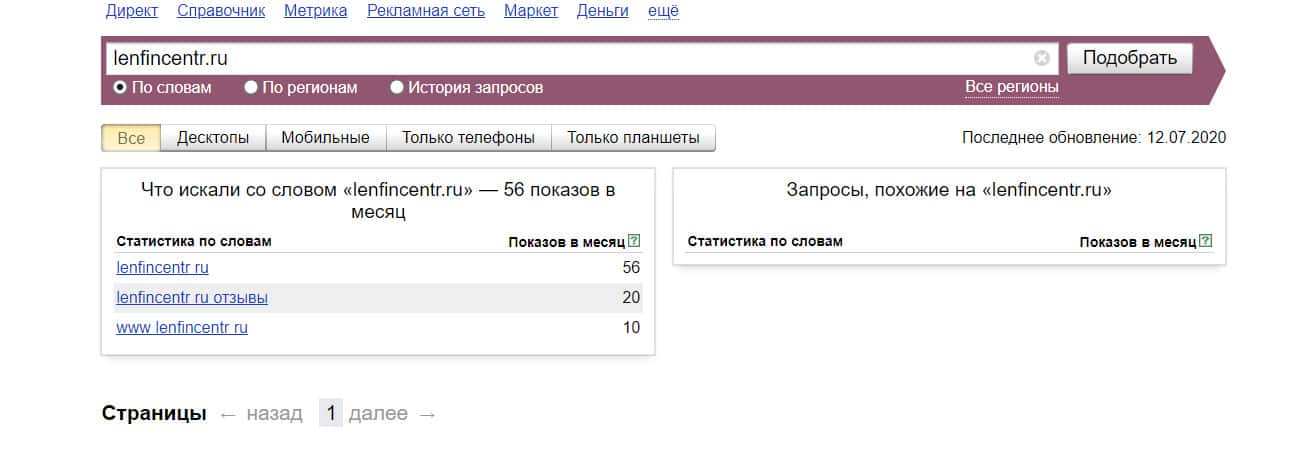Select the "Только планшеты" tab
1298x457 pixels.
633,138
